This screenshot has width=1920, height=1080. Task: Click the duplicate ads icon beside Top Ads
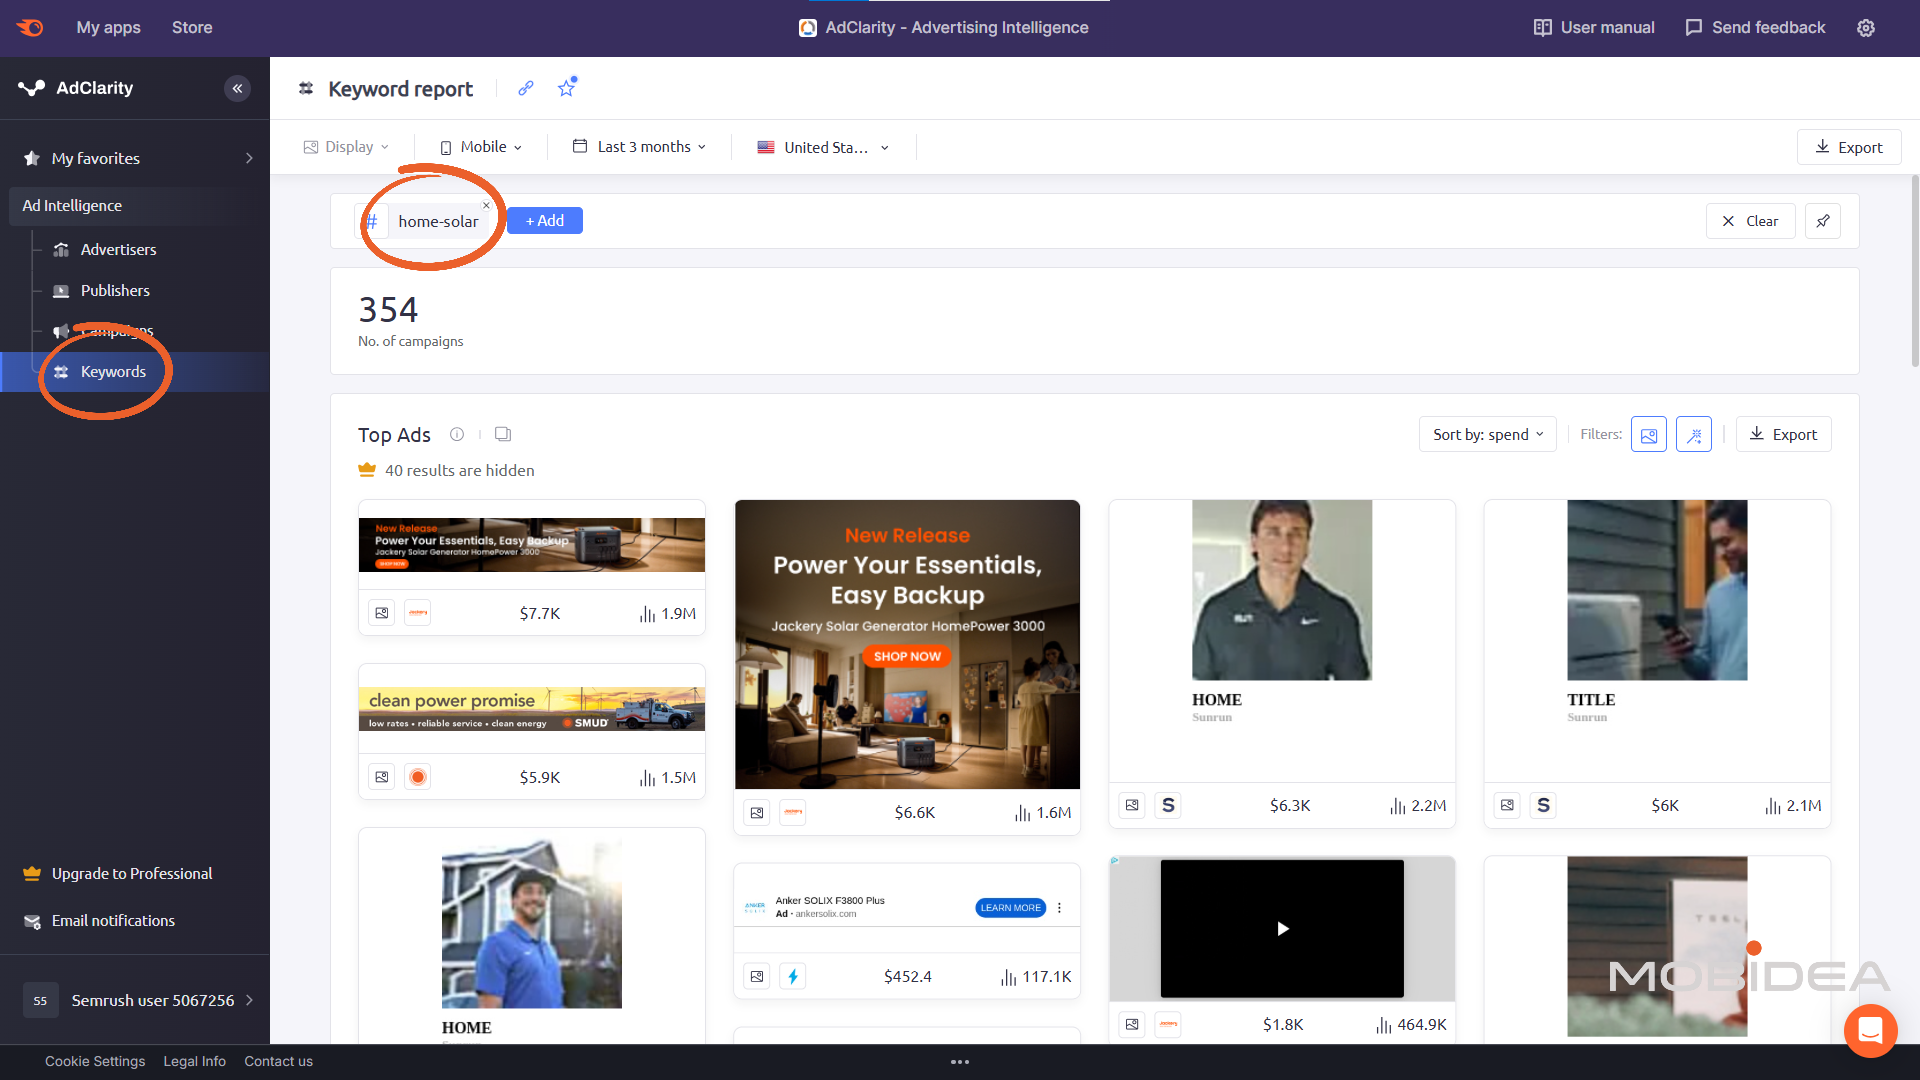pos(502,434)
